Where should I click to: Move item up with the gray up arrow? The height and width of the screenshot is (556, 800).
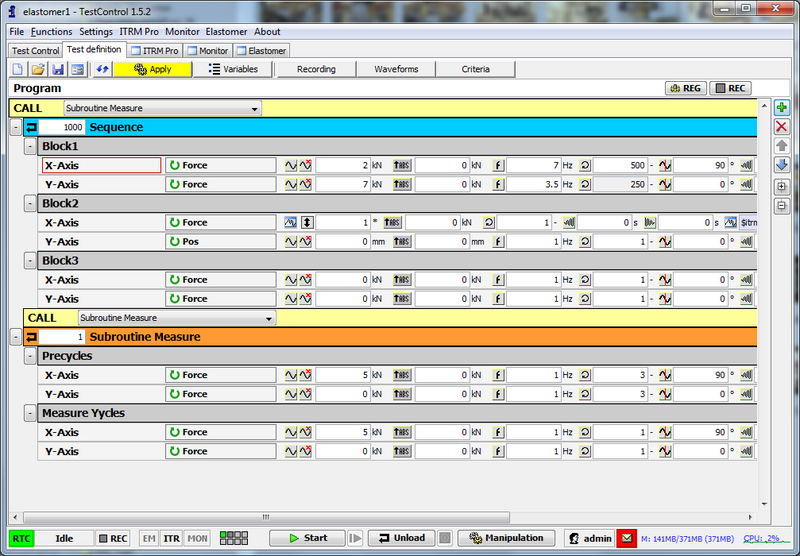point(781,146)
